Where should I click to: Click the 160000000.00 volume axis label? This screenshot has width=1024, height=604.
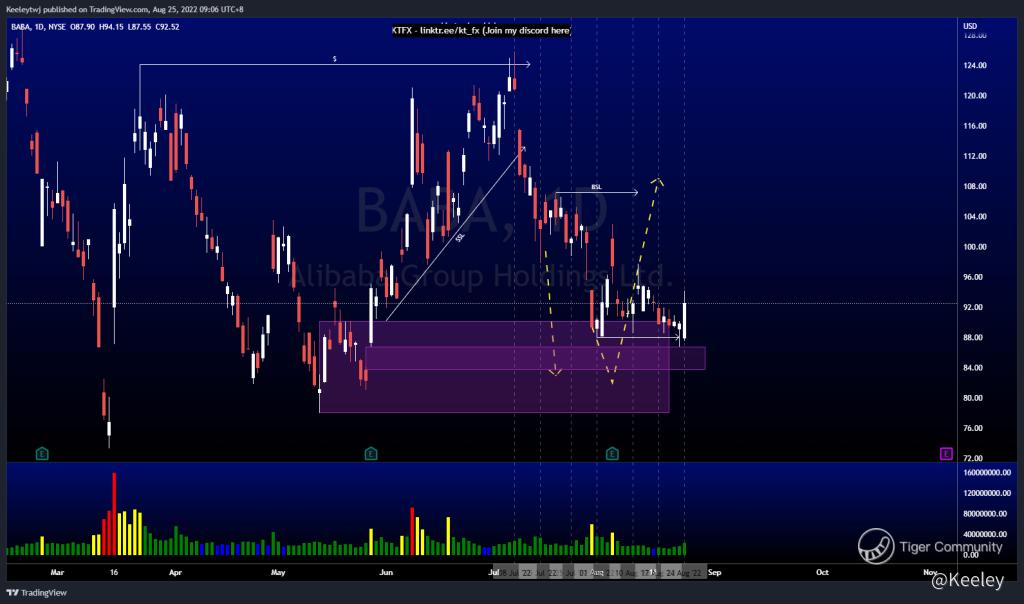pos(987,472)
